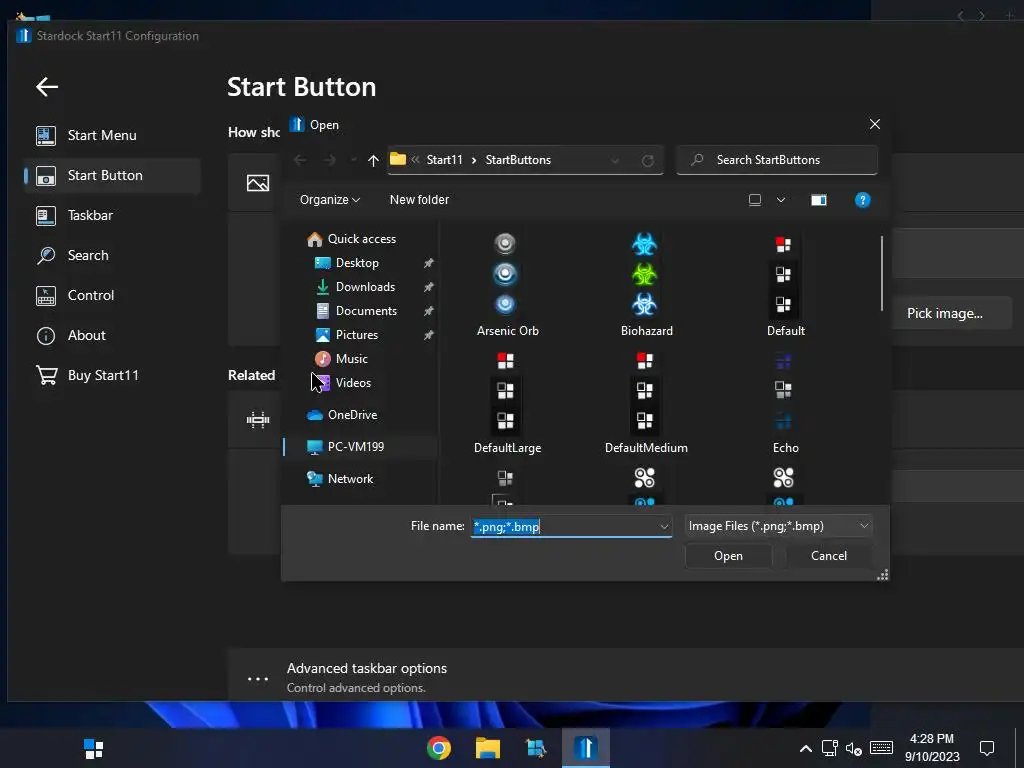Screen dimensions: 1024x768
Task: Click Start11 in the address path
Action: [x=444, y=160]
